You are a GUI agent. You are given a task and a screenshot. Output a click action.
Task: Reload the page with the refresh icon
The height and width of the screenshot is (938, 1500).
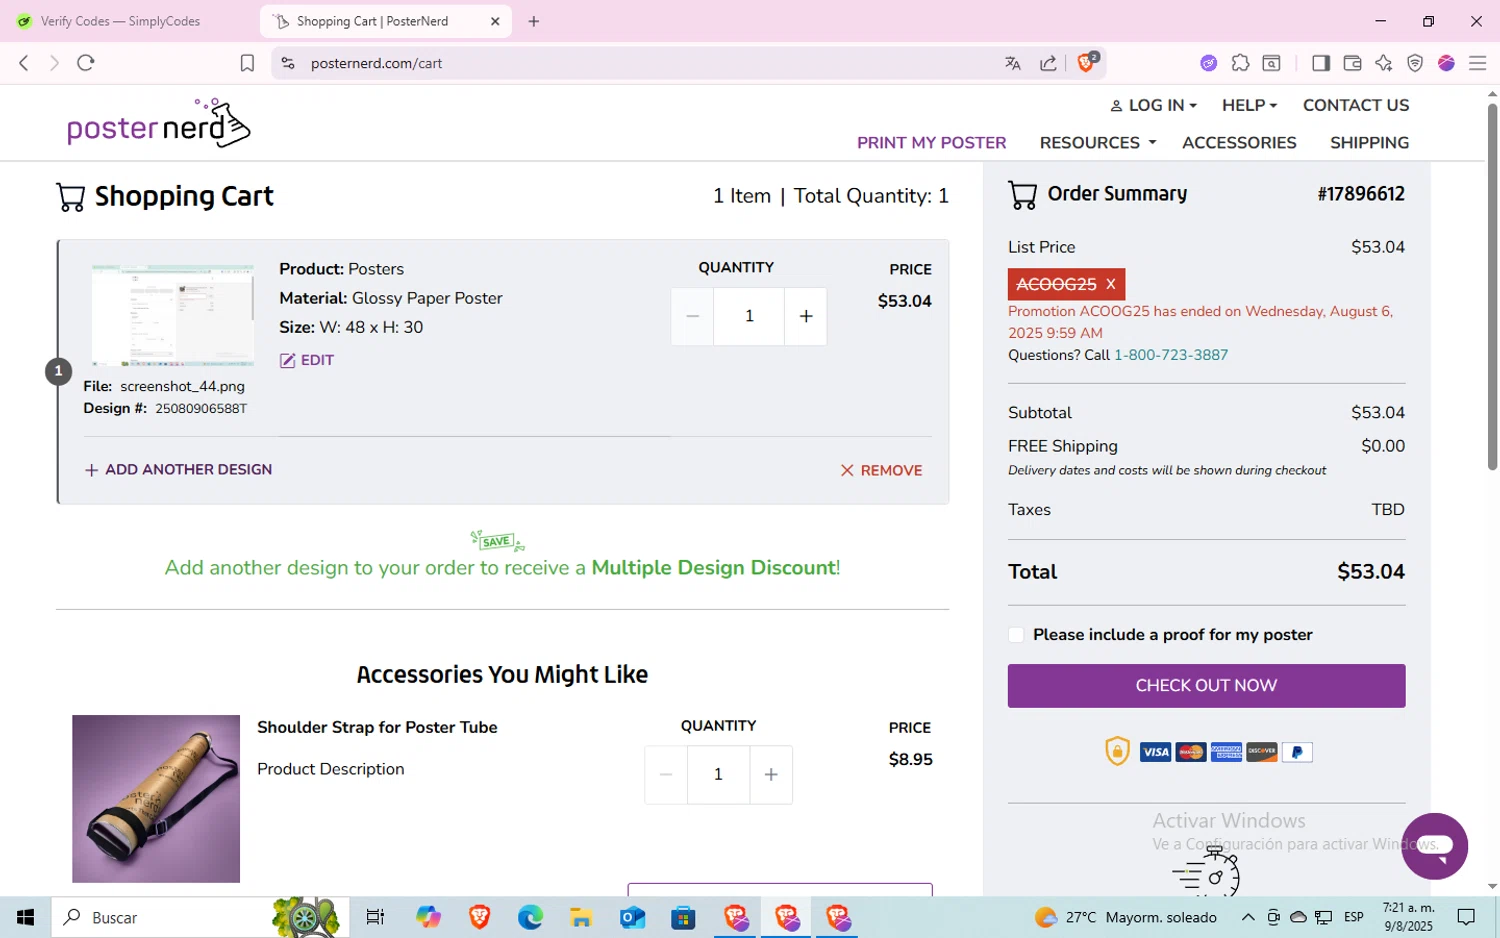[86, 63]
